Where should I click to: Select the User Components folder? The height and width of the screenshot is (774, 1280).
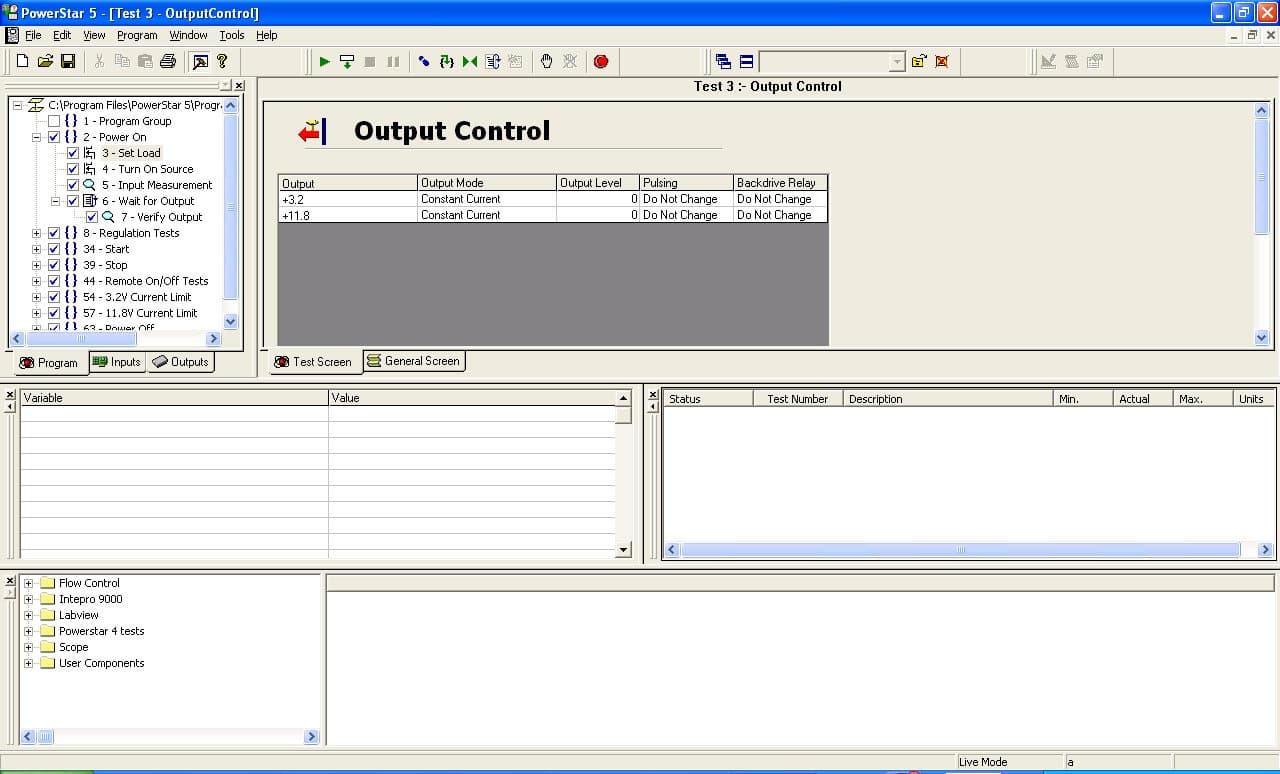101,663
